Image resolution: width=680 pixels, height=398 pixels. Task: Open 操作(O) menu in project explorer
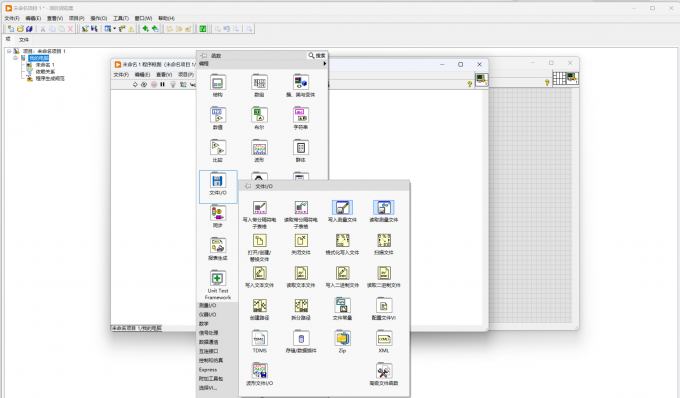click(x=98, y=18)
